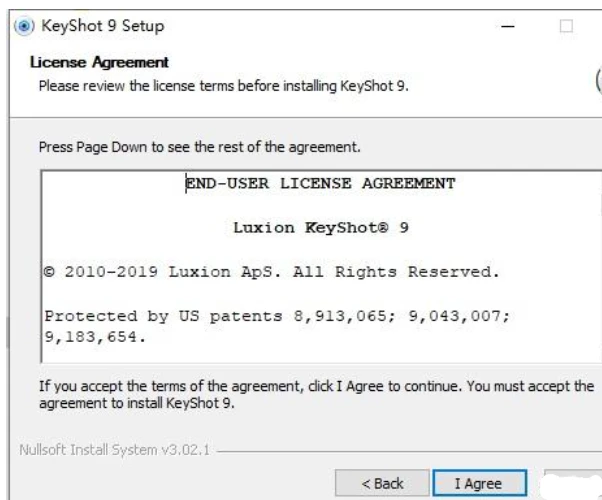
Task: Click the bold License Agreement header
Action: pos(99,62)
